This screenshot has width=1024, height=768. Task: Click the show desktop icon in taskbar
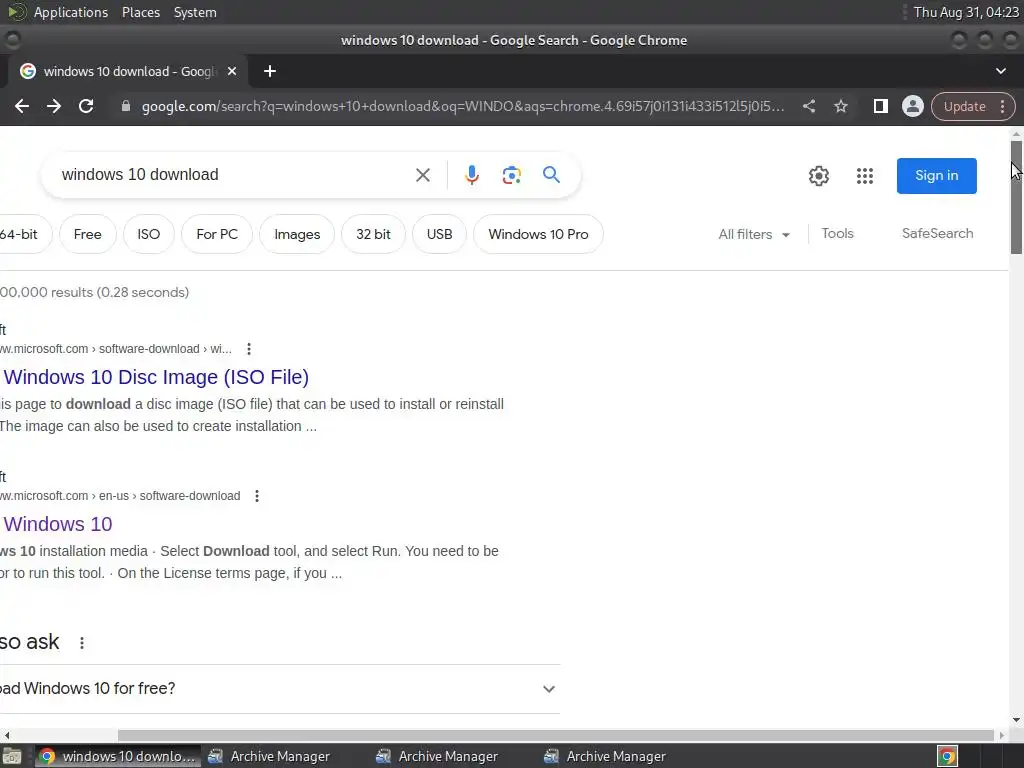tap(12, 756)
